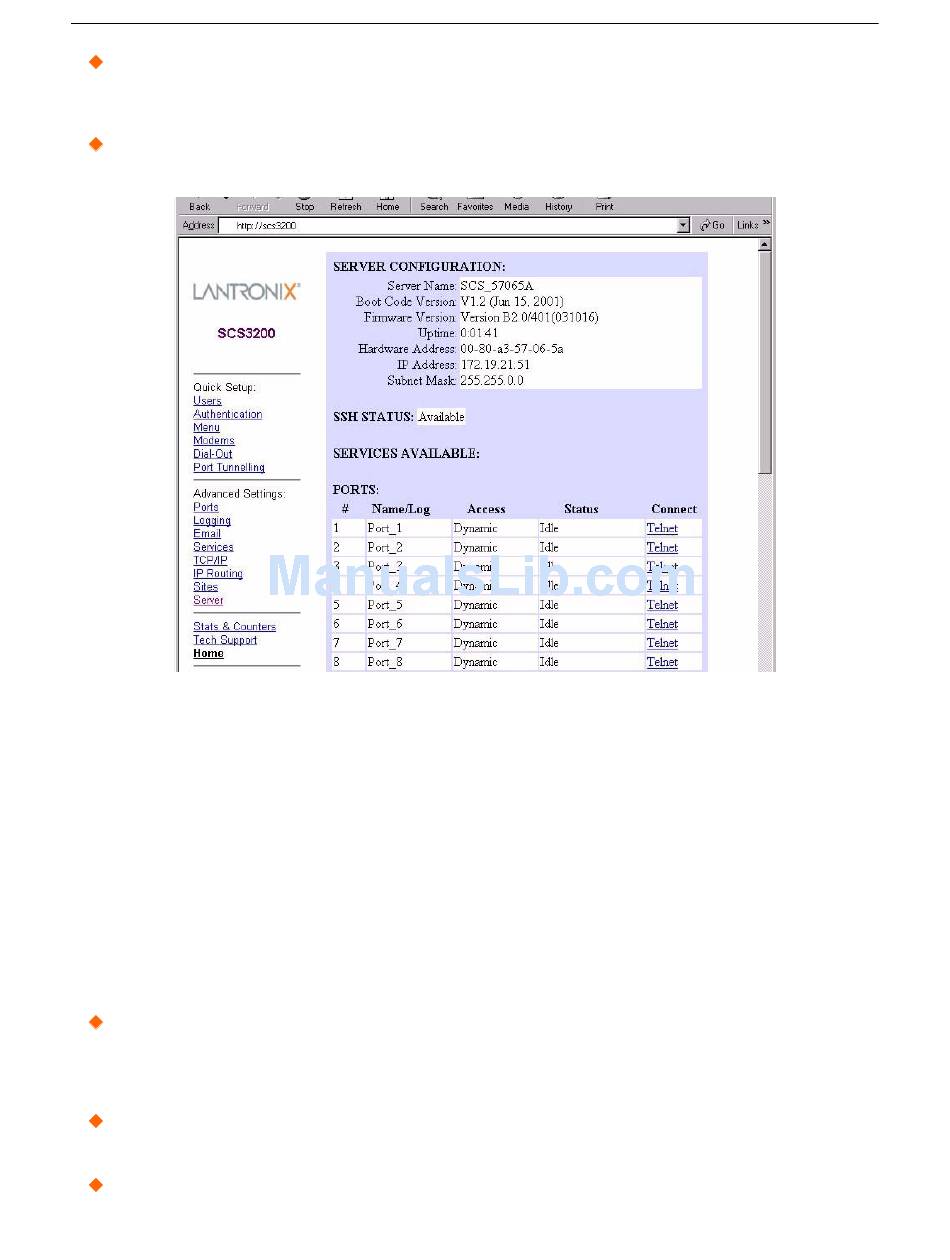Go to the Home toolbar button

[x=388, y=204]
